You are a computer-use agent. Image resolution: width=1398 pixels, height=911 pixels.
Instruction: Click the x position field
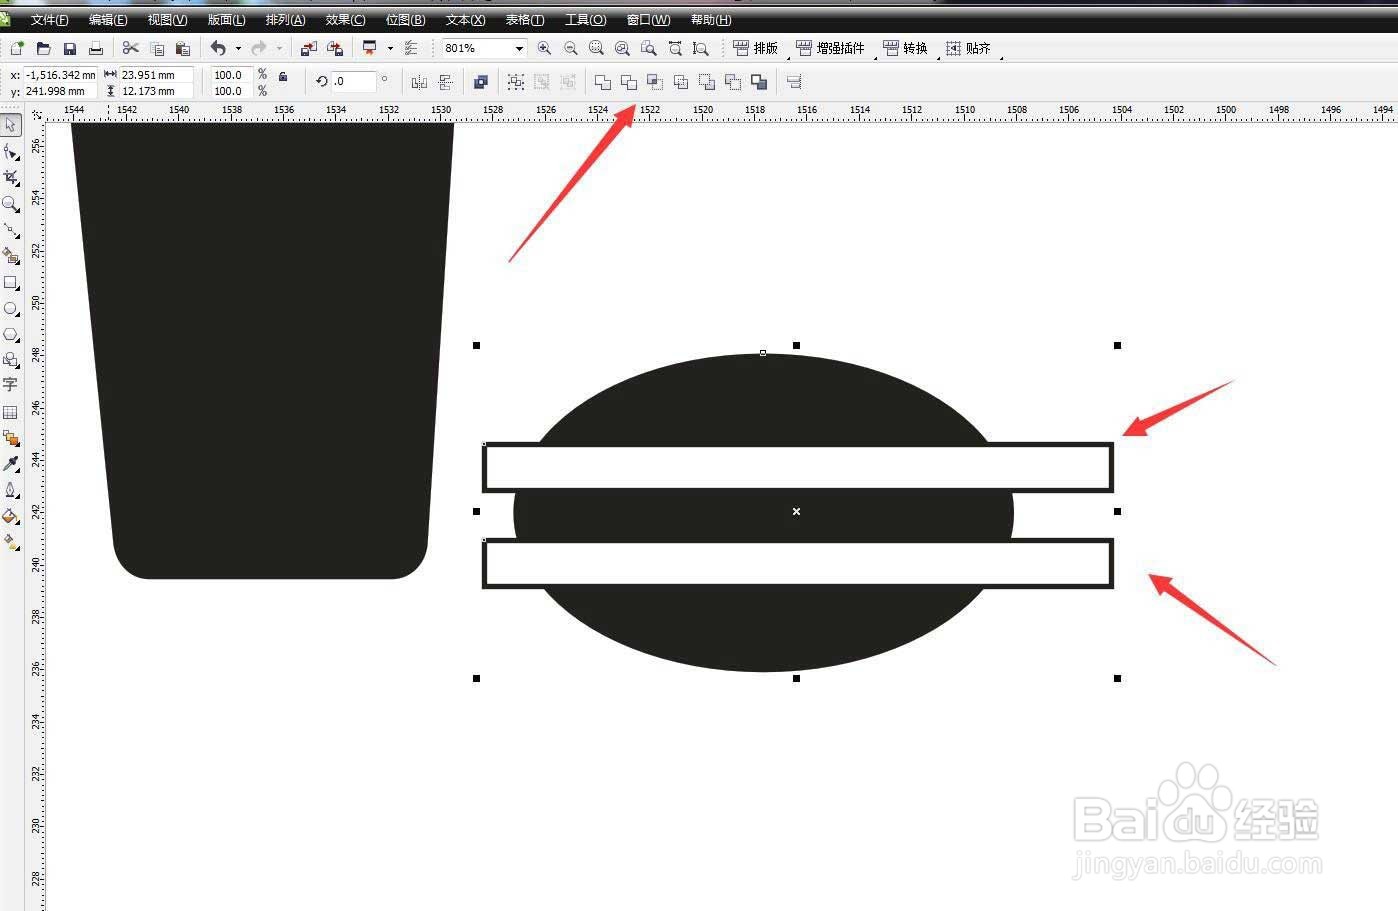click(60, 75)
